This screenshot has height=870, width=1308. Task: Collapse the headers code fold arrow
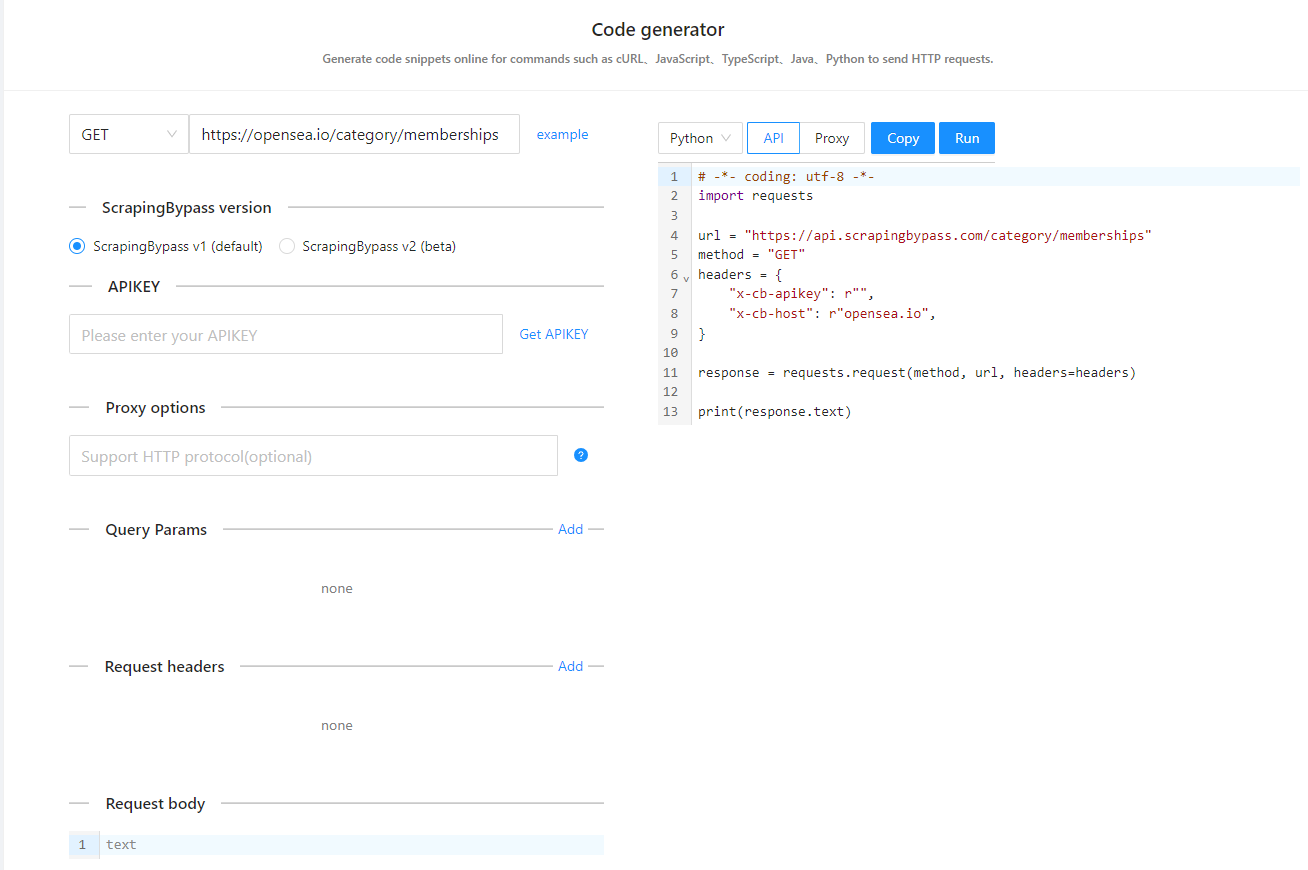pos(686,277)
